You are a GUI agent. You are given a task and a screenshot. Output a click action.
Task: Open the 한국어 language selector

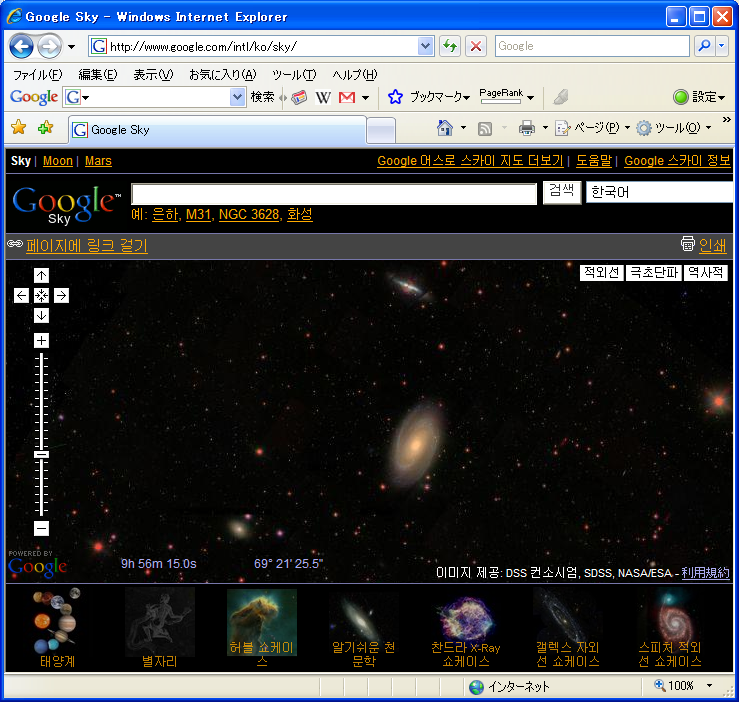point(659,192)
